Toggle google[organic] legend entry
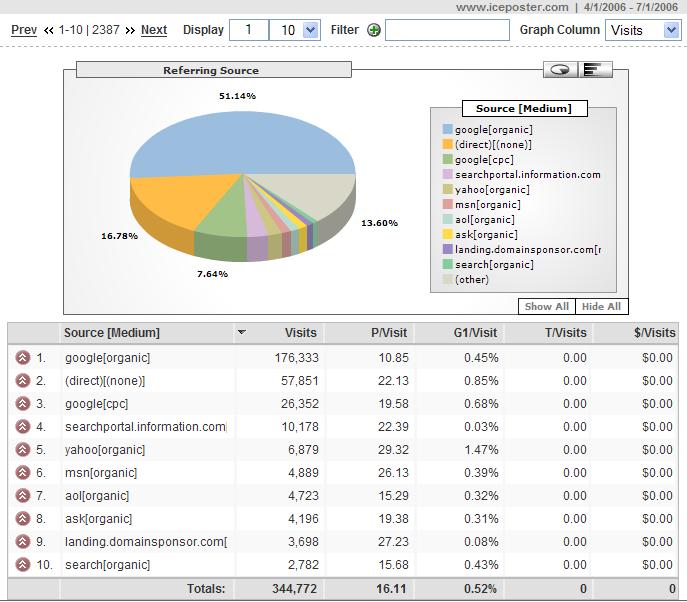Screen dimensions: 687x602 tap(493, 129)
